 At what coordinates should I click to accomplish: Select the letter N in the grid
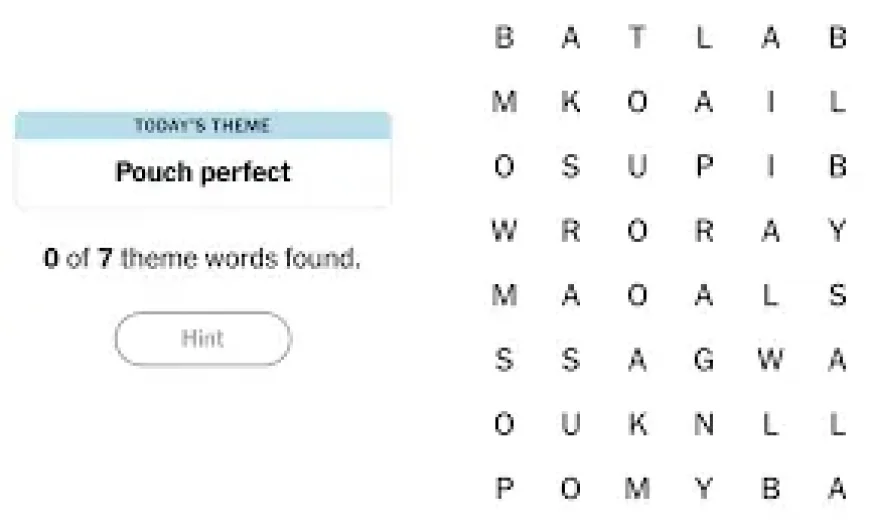coord(704,425)
